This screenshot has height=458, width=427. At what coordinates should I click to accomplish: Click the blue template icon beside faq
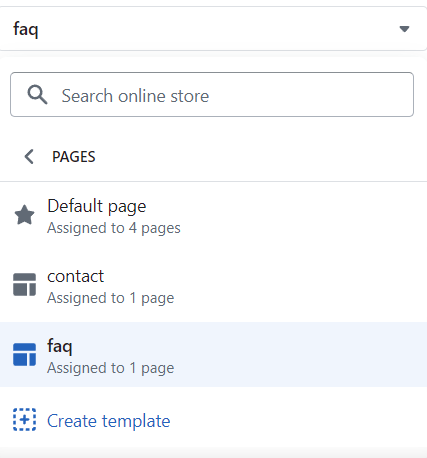coord(24,355)
